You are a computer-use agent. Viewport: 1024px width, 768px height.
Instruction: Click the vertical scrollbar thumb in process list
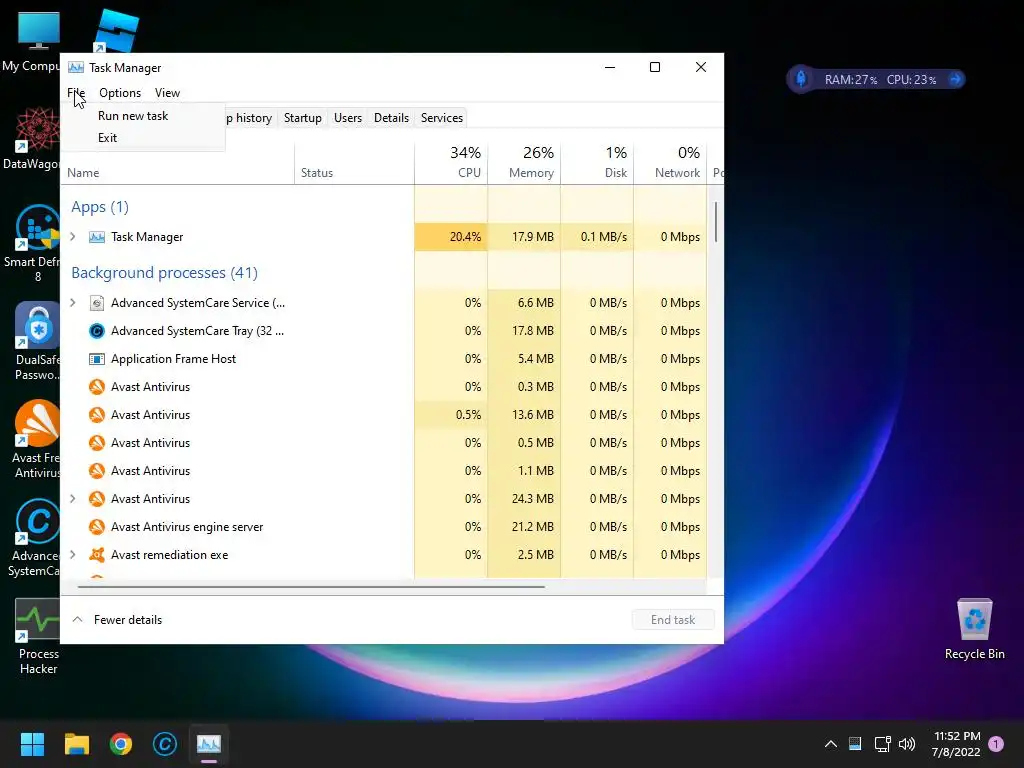(x=716, y=222)
